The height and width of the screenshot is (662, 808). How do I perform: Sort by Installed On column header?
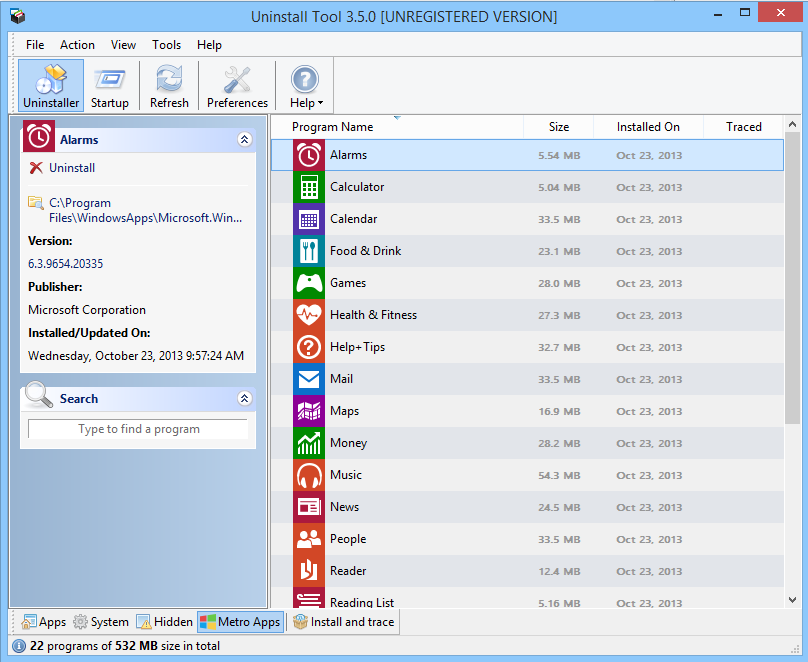648,127
